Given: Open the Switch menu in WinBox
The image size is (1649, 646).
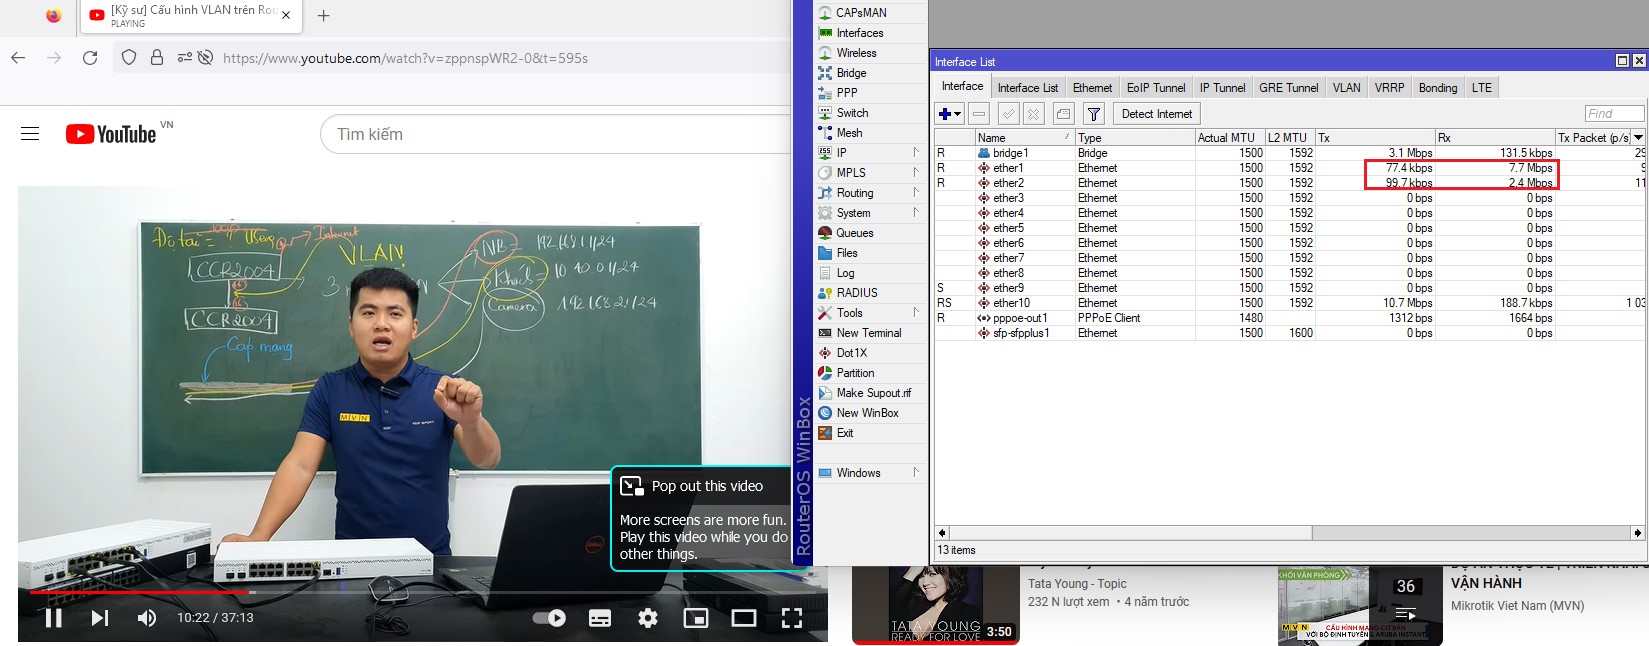Looking at the screenshot, I should [852, 113].
